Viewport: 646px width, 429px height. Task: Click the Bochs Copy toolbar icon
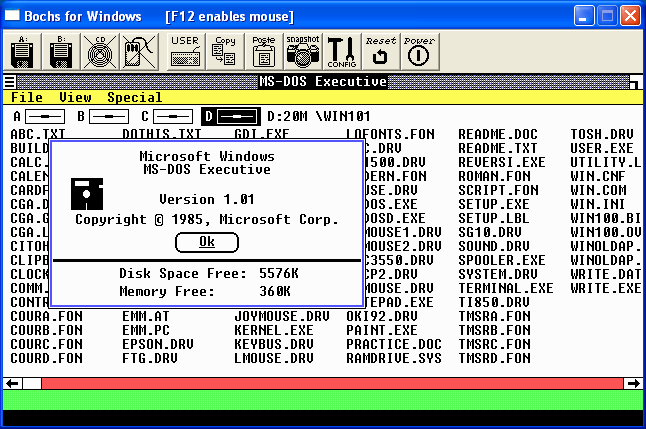coord(225,52)
